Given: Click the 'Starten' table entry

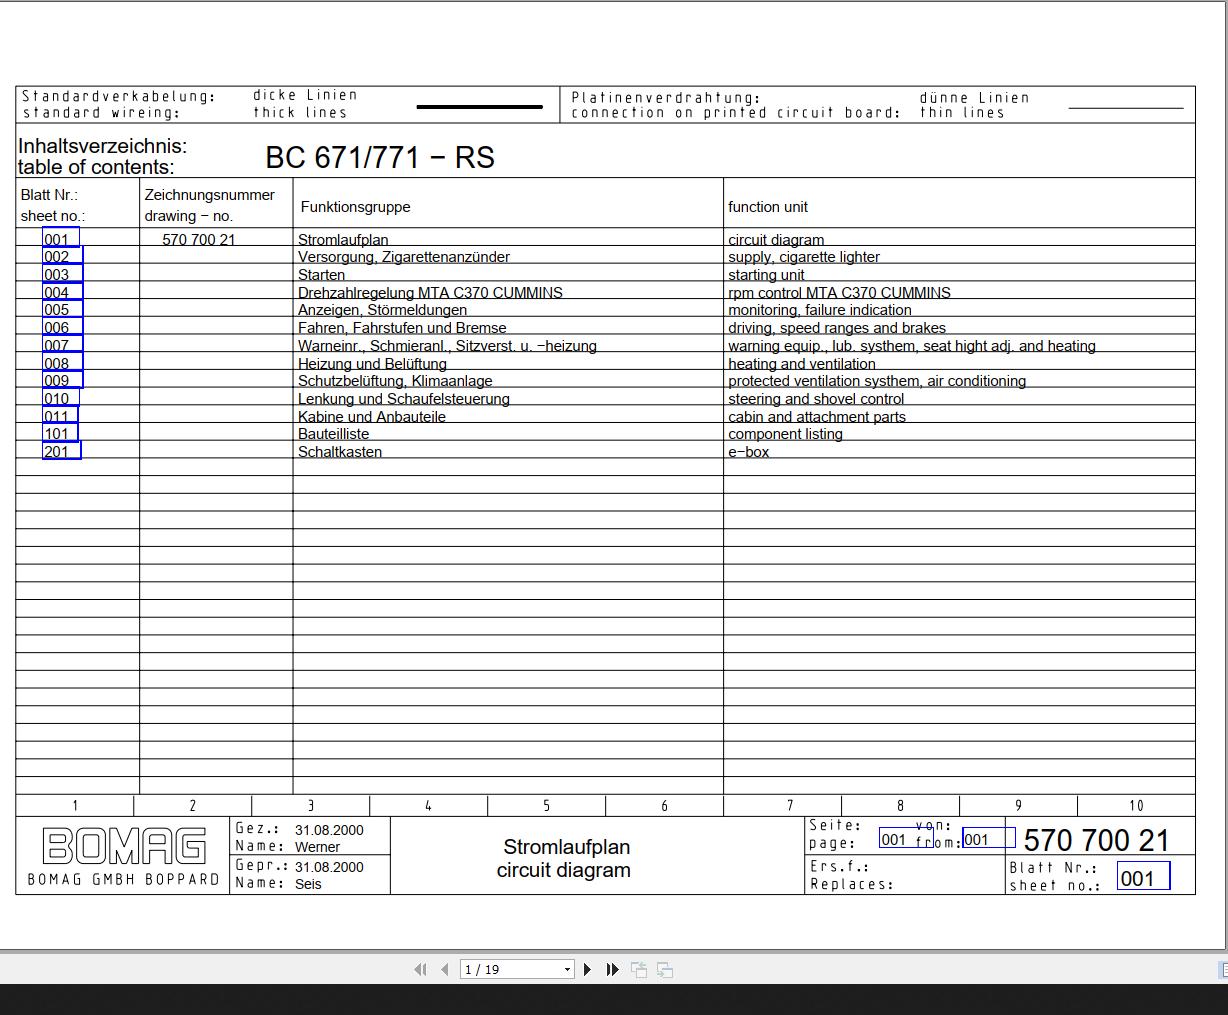Looking at the screenshot, I should coord(321,275).
